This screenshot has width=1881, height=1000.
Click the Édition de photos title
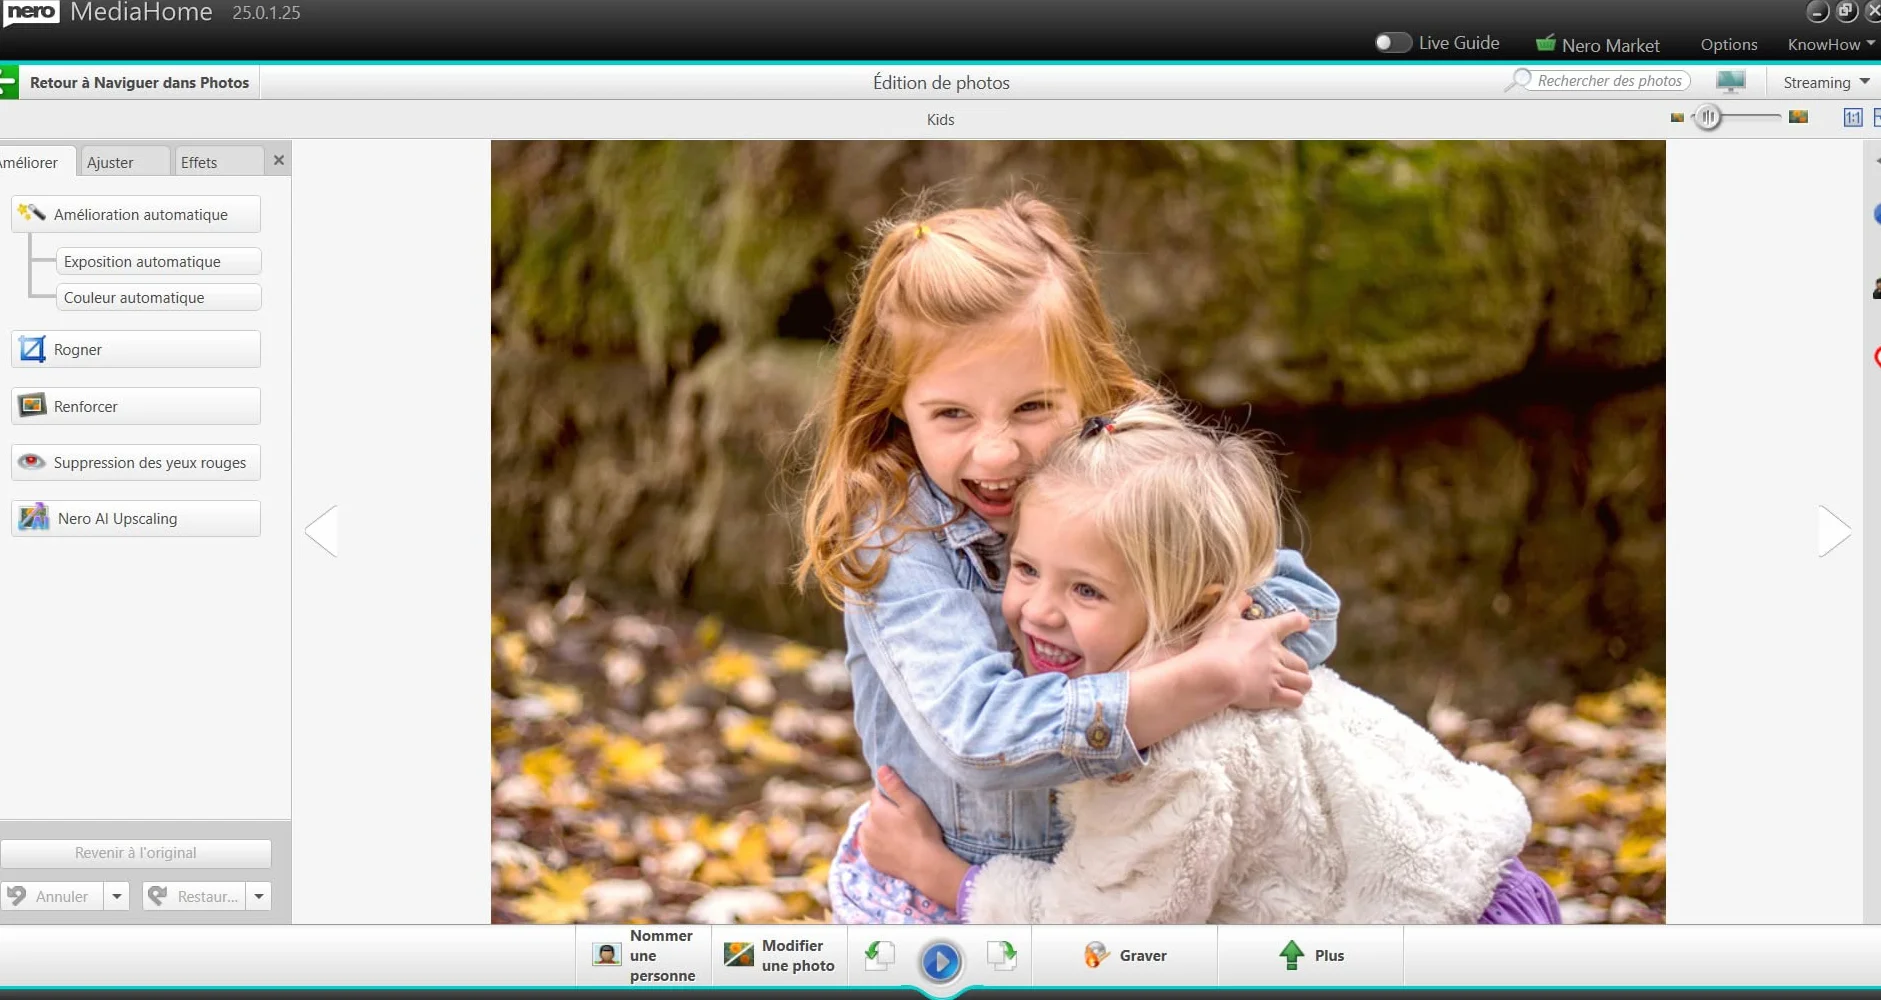tap(941, 82)
